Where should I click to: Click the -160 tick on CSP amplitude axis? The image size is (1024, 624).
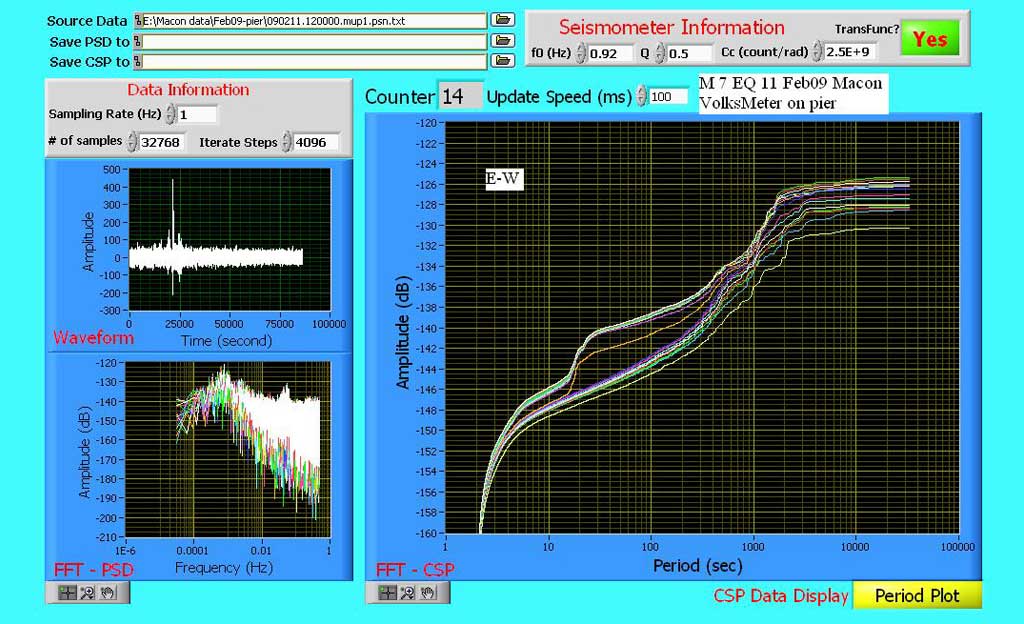tap(426, 533)
